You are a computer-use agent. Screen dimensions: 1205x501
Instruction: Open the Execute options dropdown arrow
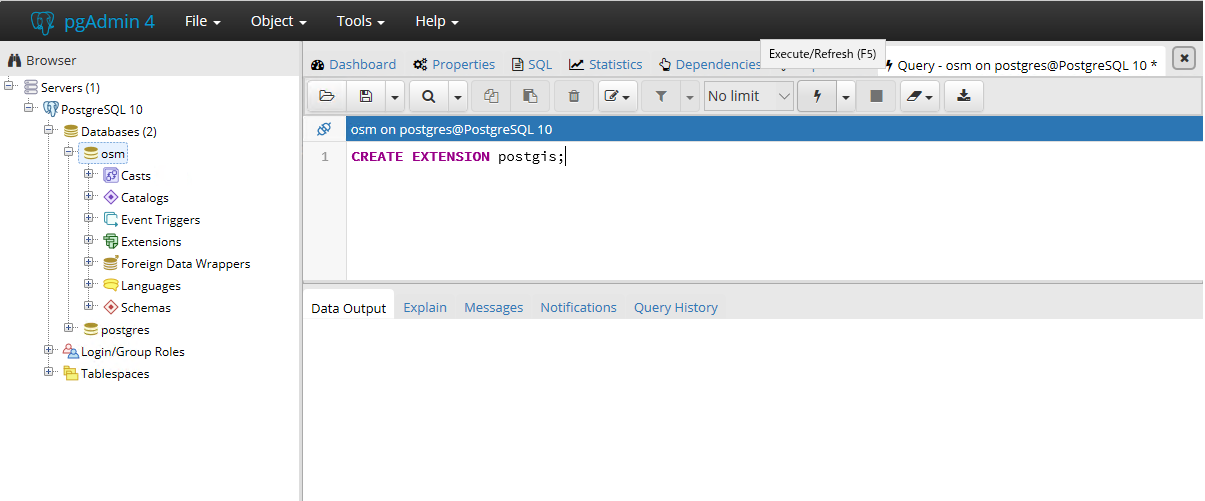pyautogui.click(x=846, y=96)
